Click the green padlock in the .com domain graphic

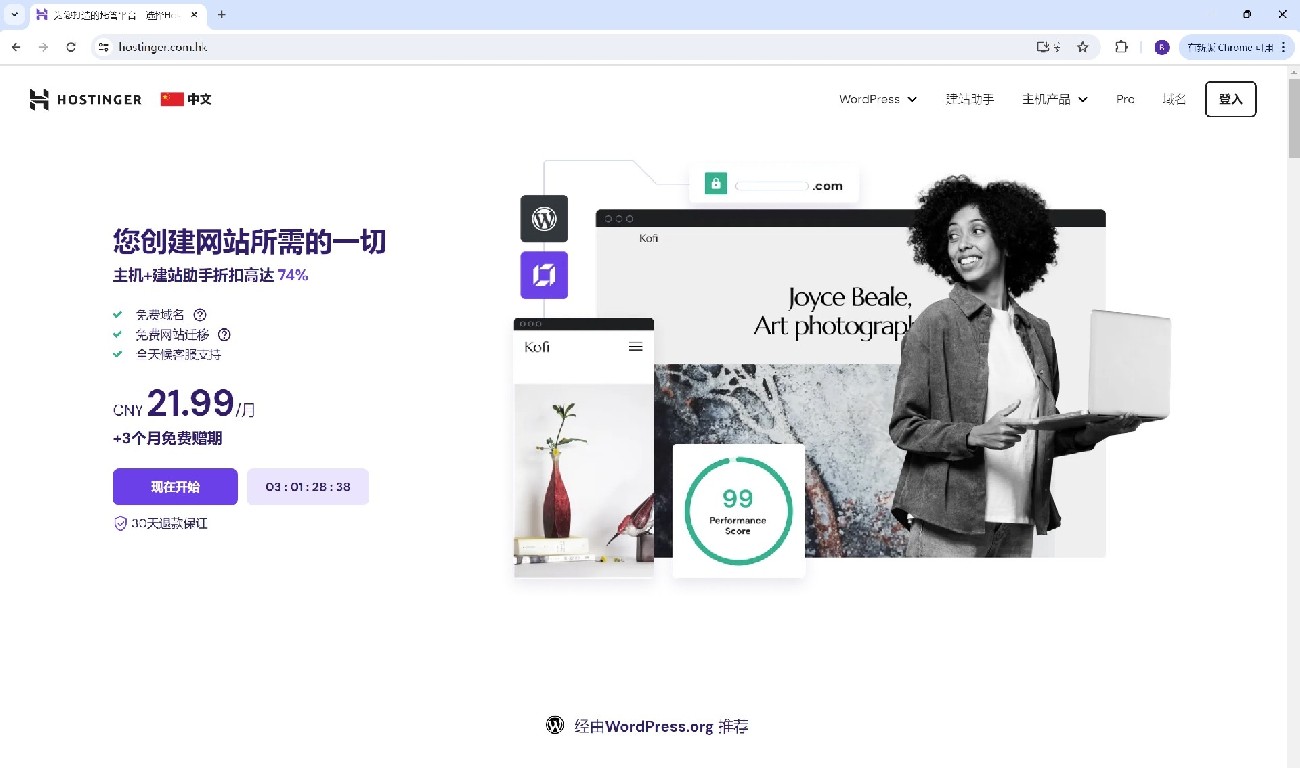[715, 183]
